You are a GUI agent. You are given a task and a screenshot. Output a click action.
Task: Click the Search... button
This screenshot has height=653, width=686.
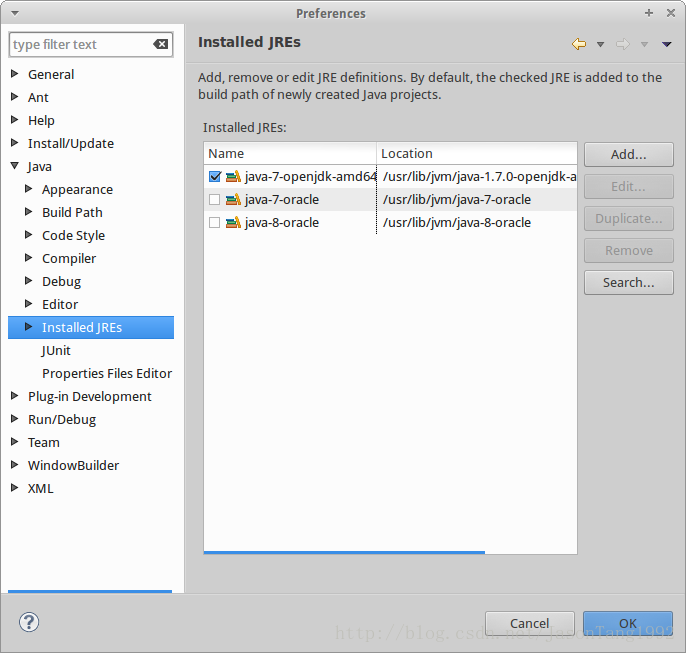tap(629, 283)
